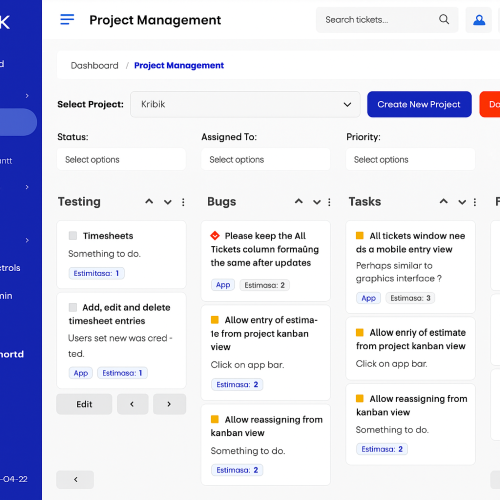Open the user profile icon
The image size is (500, 500).
point(479,20)
